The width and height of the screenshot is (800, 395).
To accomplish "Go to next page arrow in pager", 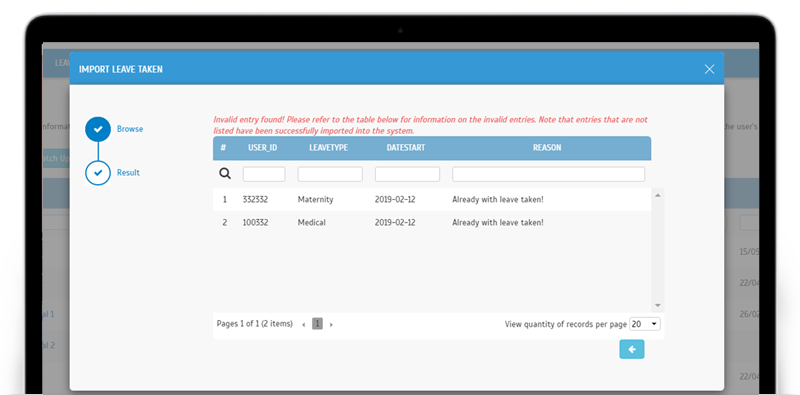I will [x=331, y=325].
